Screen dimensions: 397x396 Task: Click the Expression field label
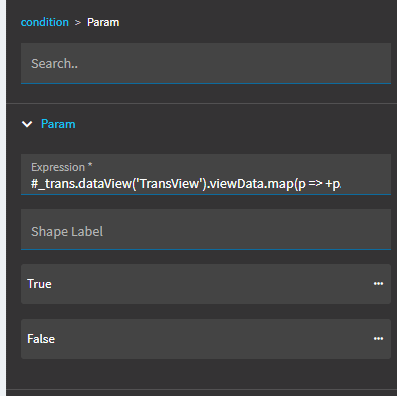(x=61, y=167)
